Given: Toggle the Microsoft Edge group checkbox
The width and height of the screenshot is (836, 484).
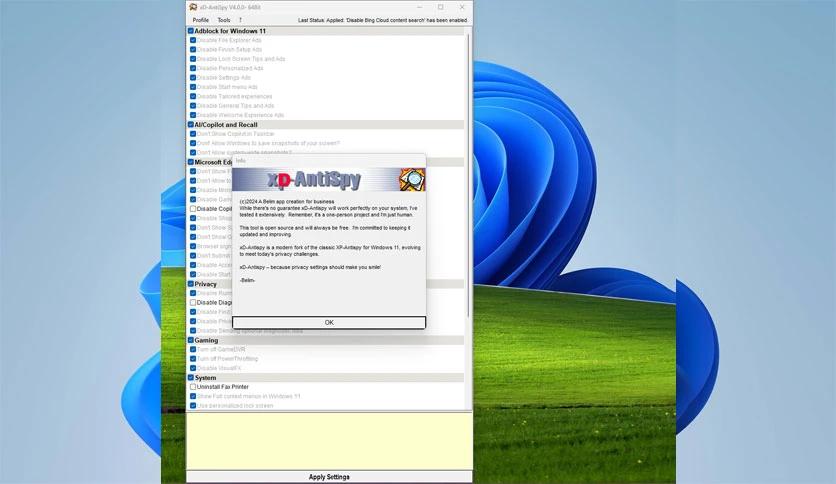Looking at the screenshot, I should click(x=191, y=162).
